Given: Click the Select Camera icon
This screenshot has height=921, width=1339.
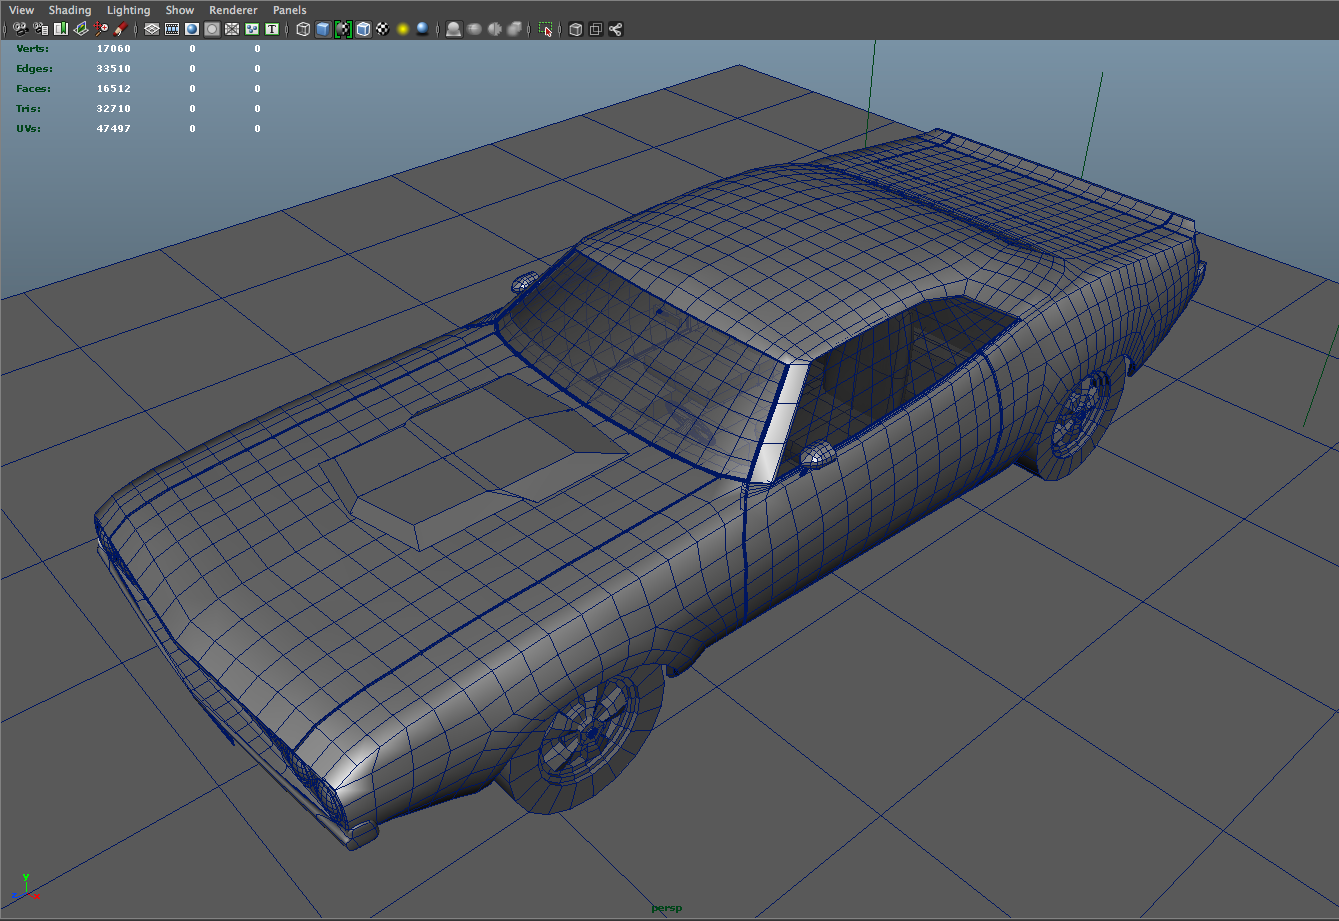Looking at the screenshot, I should (x=20, y=29).
